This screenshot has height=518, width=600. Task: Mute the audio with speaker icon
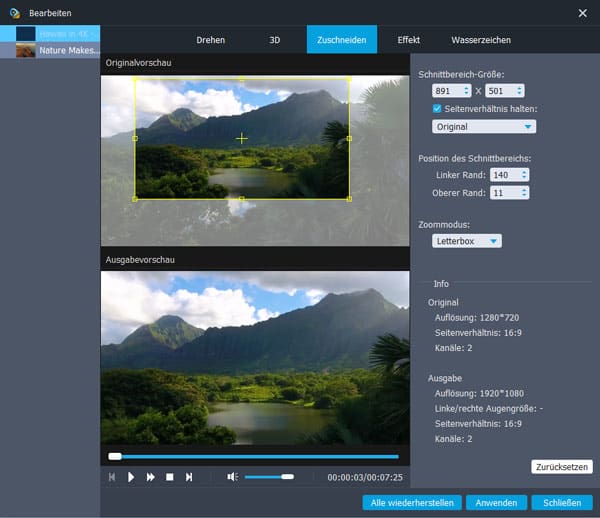232,477
